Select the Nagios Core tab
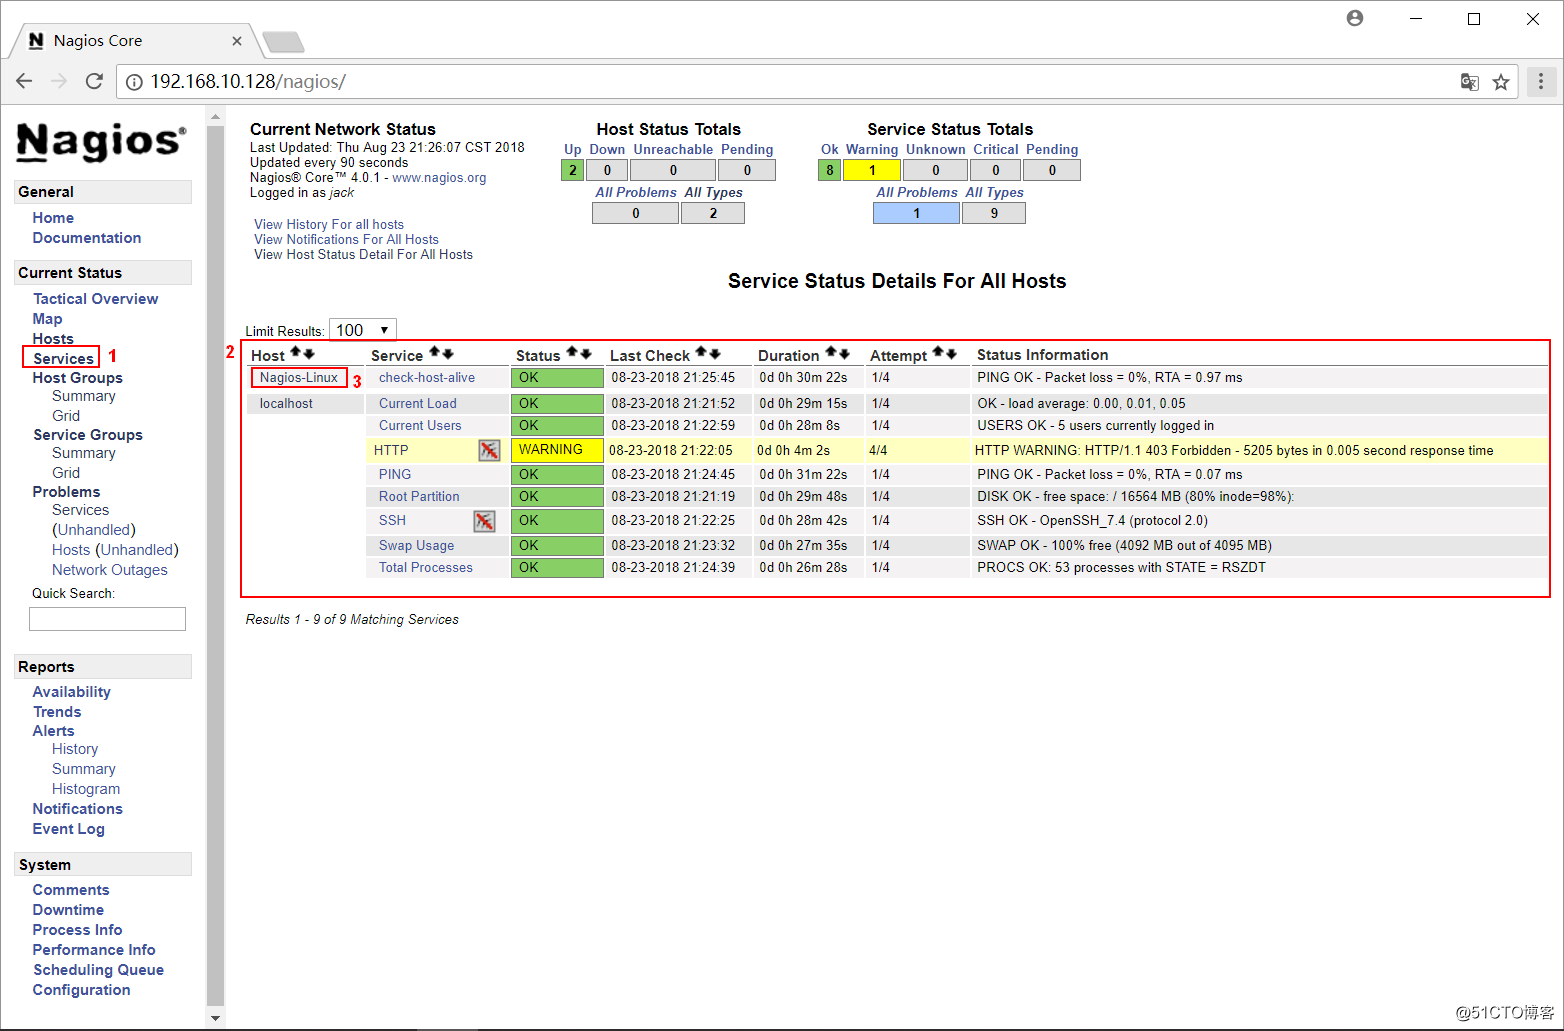This screenshot has height=1031, width=1564. (x=130, y=41)
